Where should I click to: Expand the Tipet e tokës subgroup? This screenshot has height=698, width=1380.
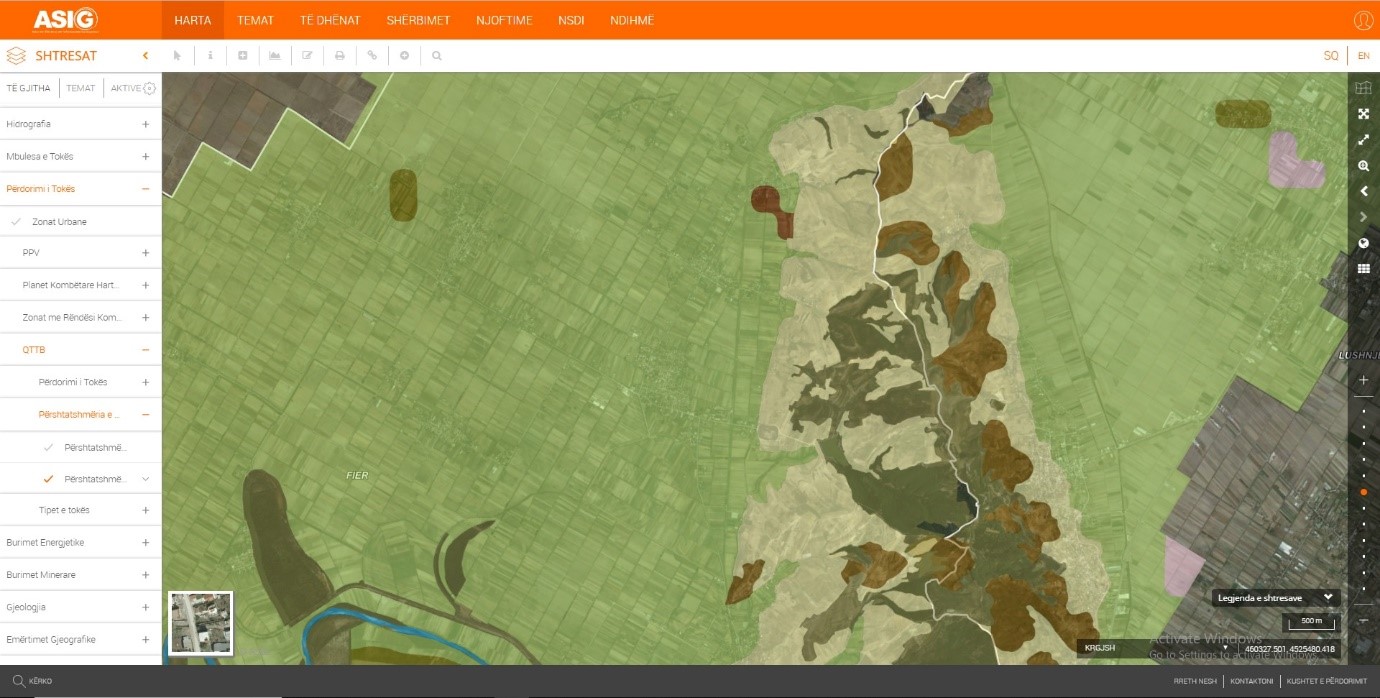coord(145,510)
